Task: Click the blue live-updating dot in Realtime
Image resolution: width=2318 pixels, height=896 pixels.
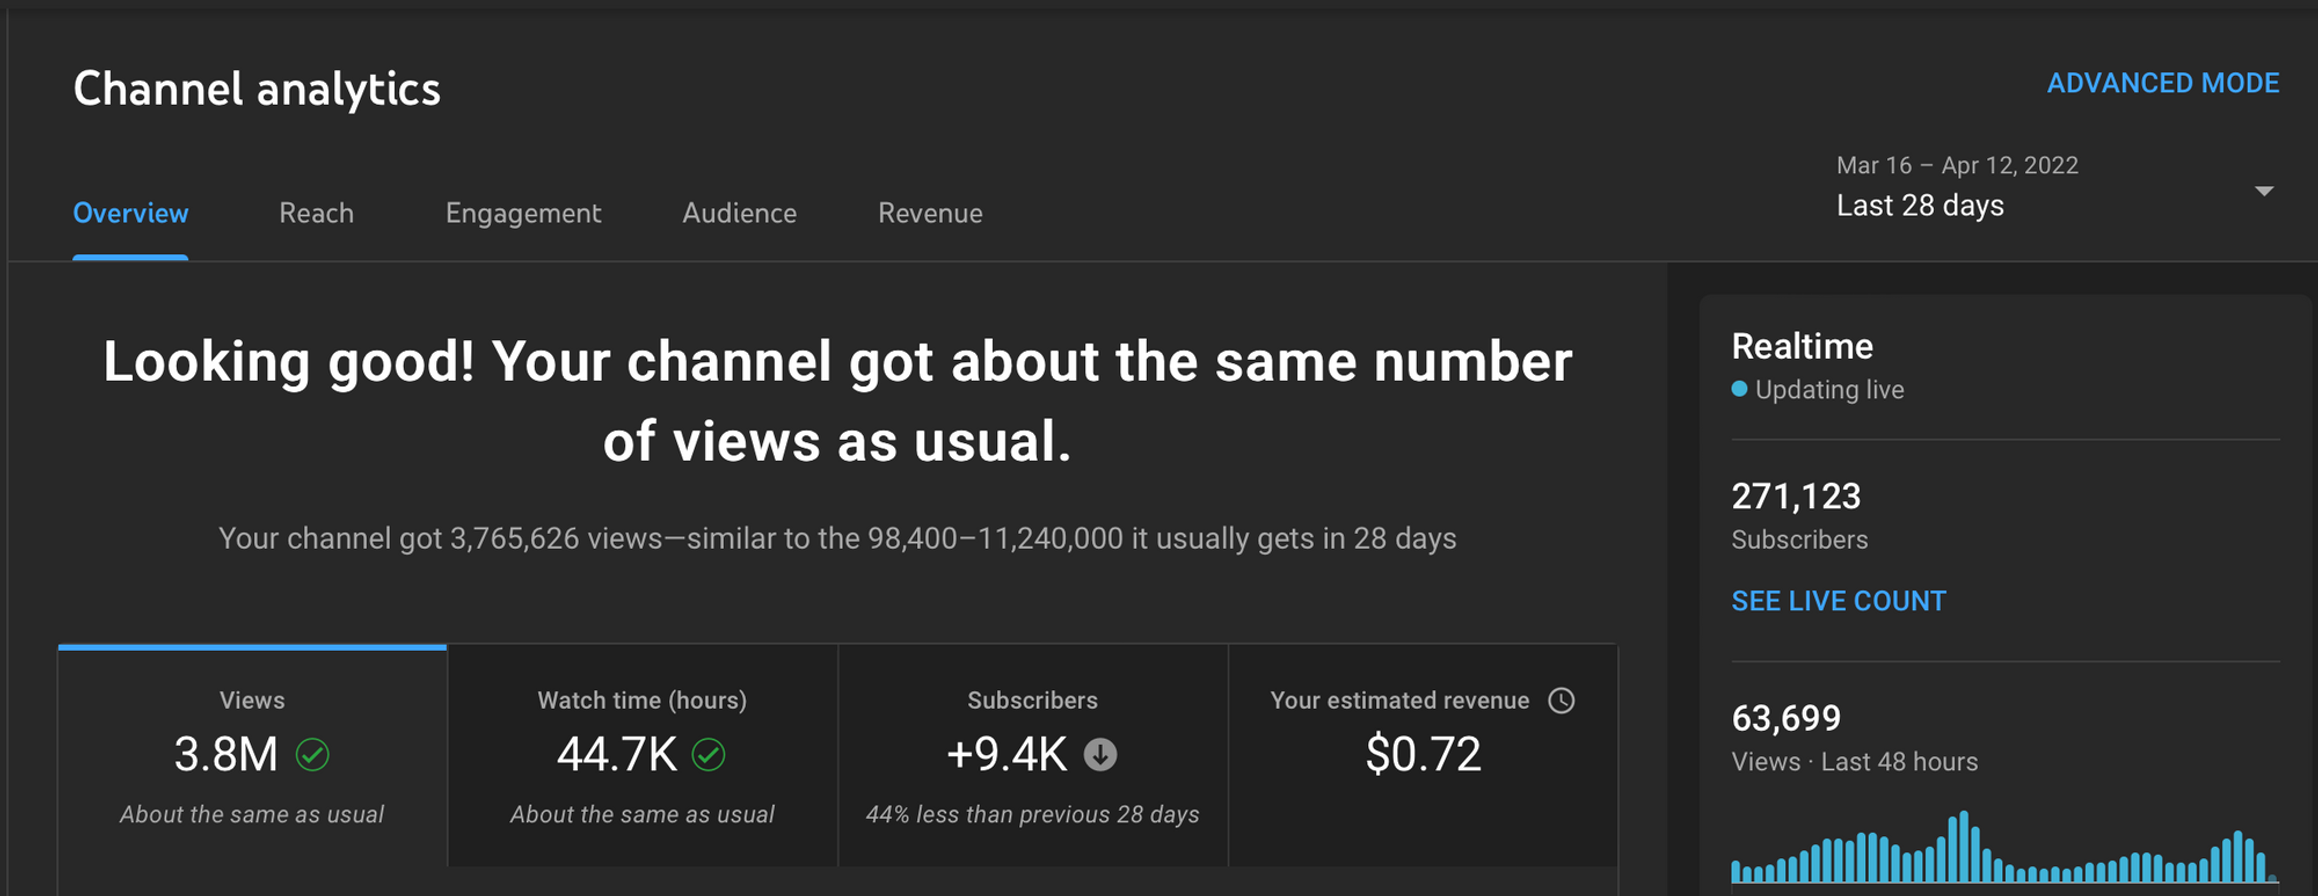Action: tap(1738, 390)
